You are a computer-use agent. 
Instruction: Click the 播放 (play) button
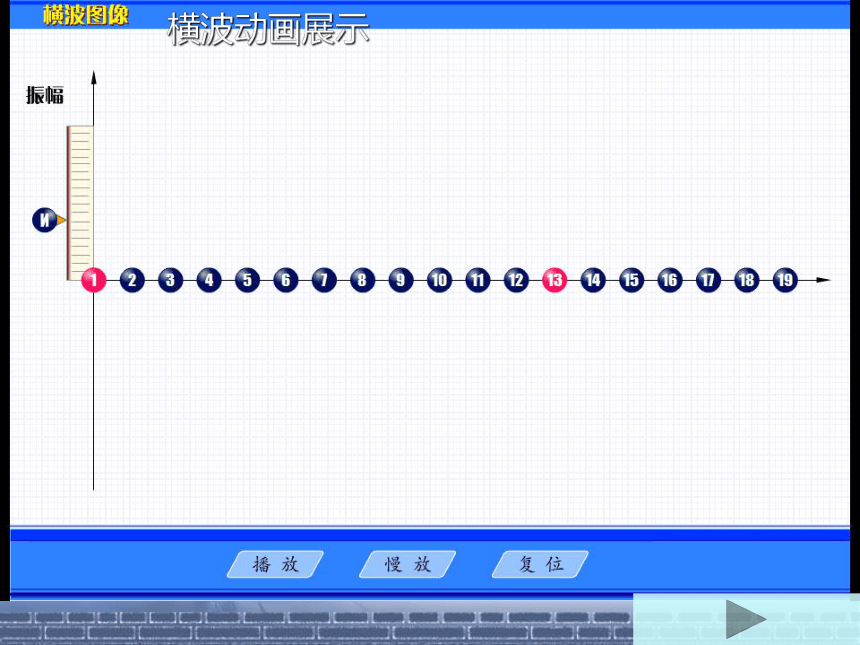[x=275, y=564]
